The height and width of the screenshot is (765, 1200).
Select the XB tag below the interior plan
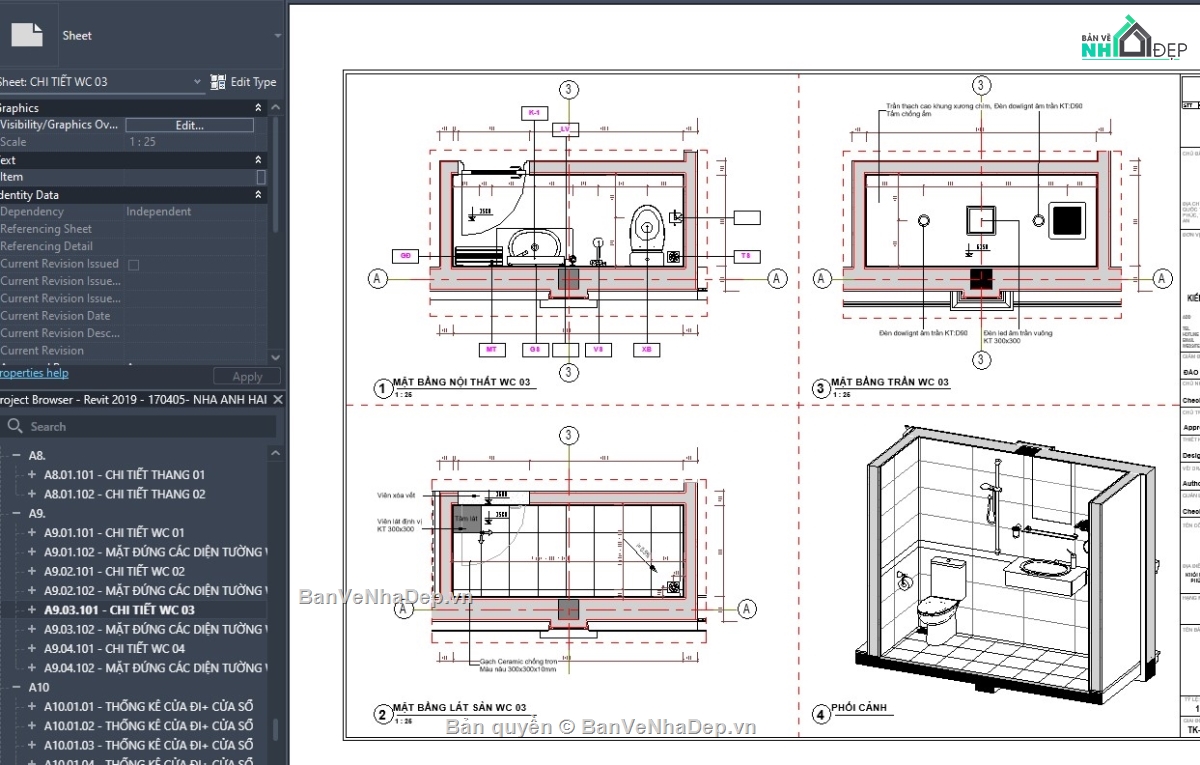point(646,349)
